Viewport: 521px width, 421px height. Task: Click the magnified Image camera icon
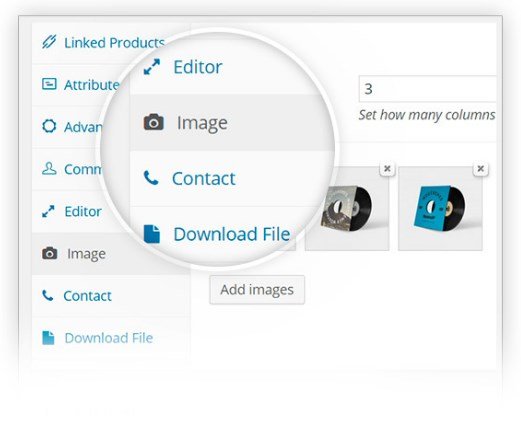pos(153,122)
